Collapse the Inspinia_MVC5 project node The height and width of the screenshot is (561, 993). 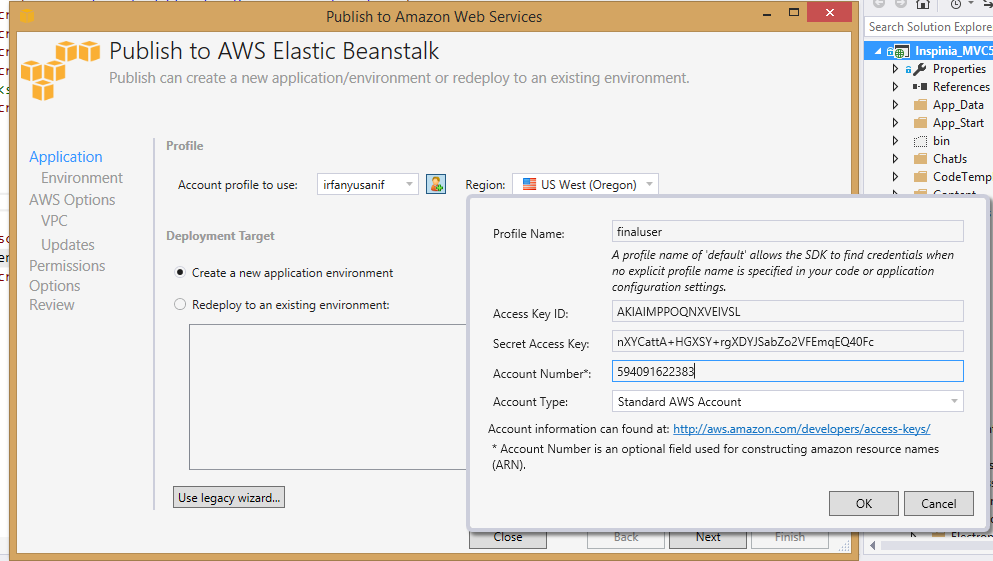pos(878,51)
